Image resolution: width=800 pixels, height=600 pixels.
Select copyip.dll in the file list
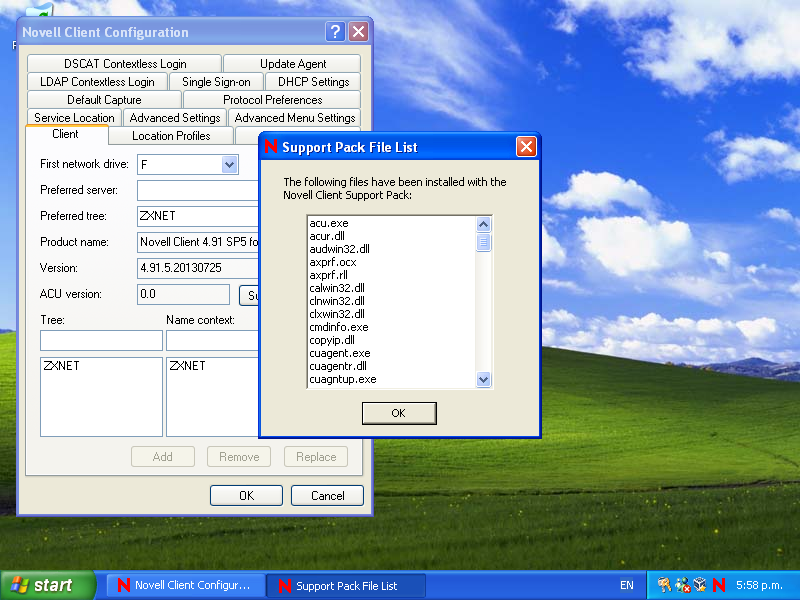click(332, 340)
